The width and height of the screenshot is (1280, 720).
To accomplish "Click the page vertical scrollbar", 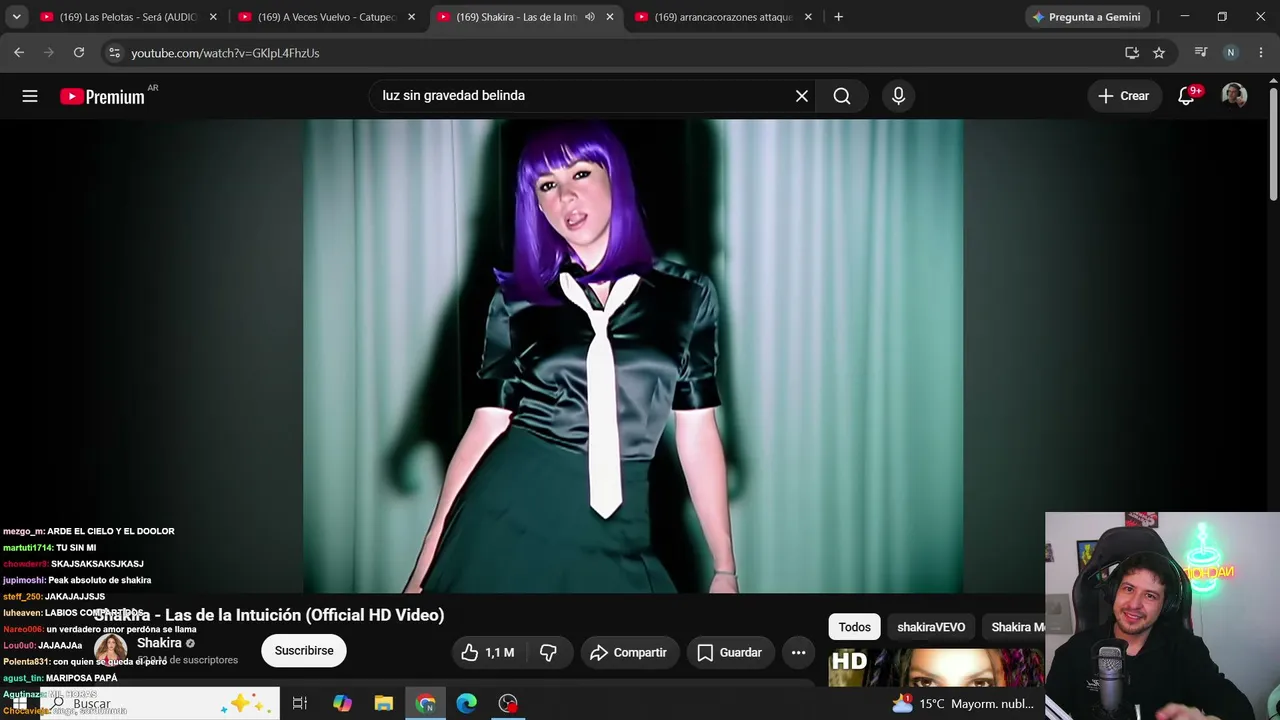I will click(1274, 145).
